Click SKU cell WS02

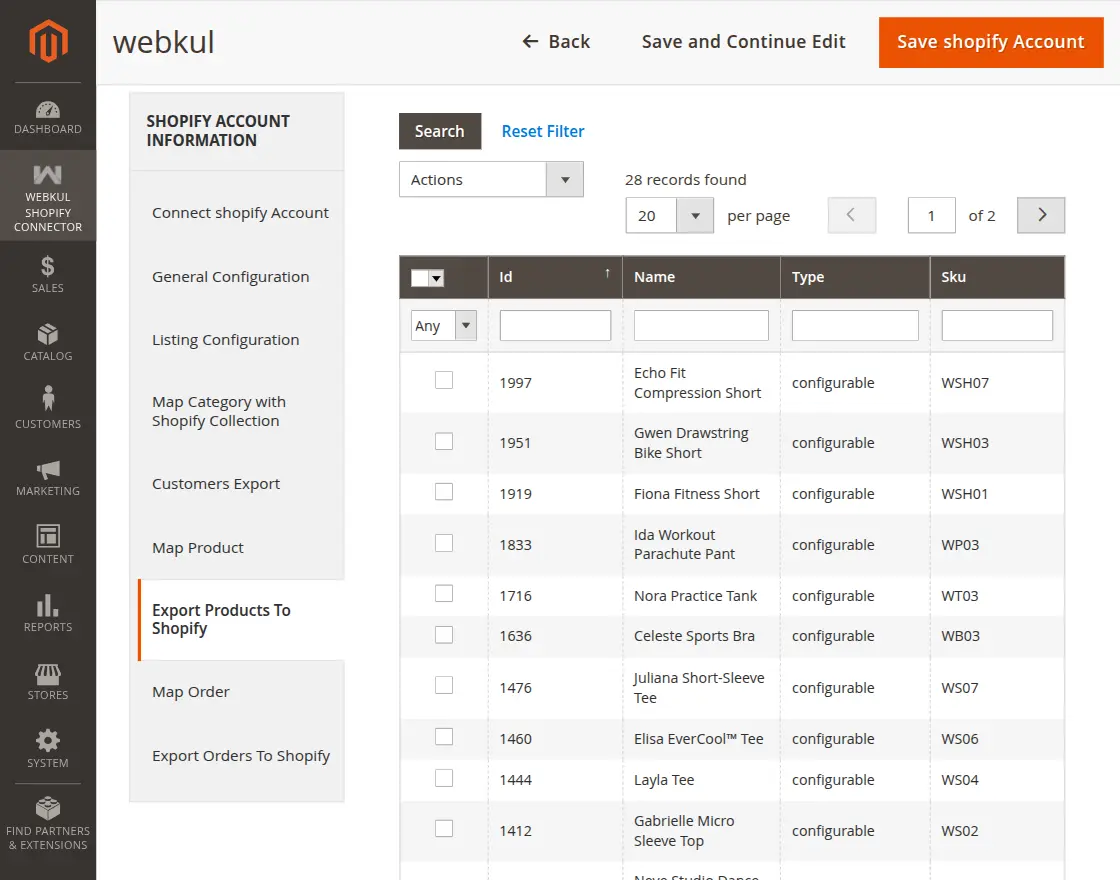tap(960, 831)
